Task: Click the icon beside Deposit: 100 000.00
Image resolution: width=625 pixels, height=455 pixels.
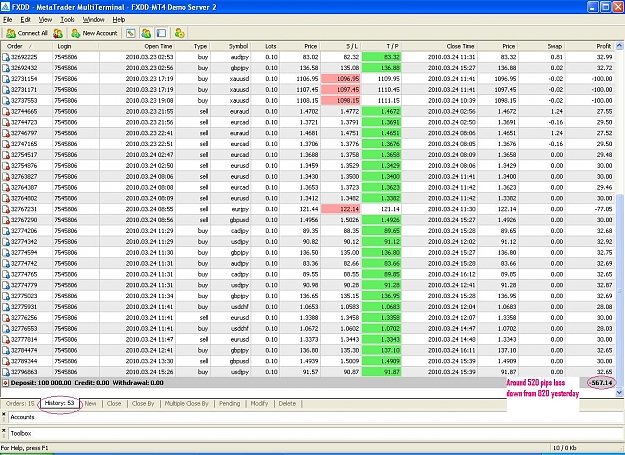Action: 5,383
